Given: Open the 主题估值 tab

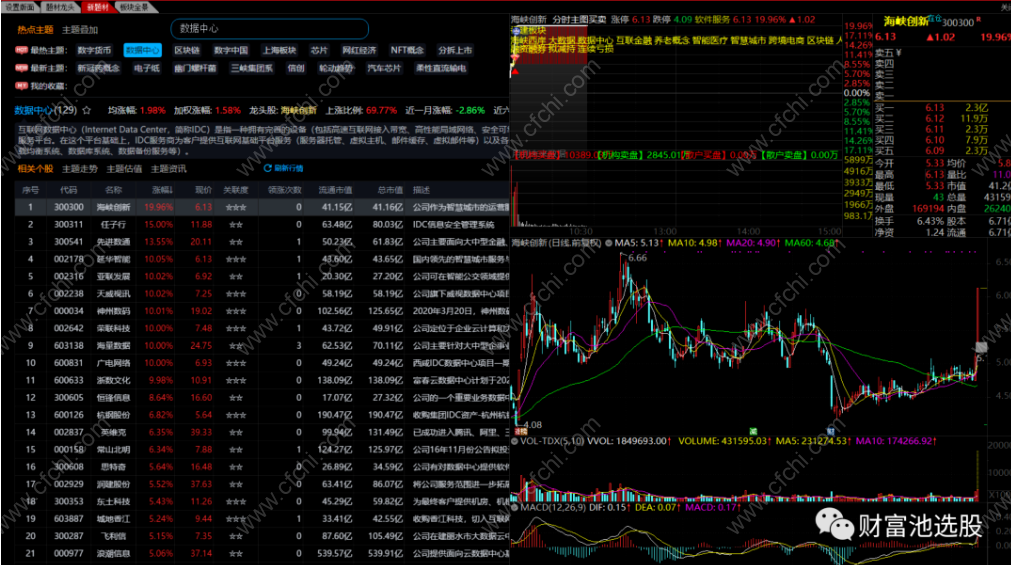Looking at the screenshot, I should pos(124,169).
